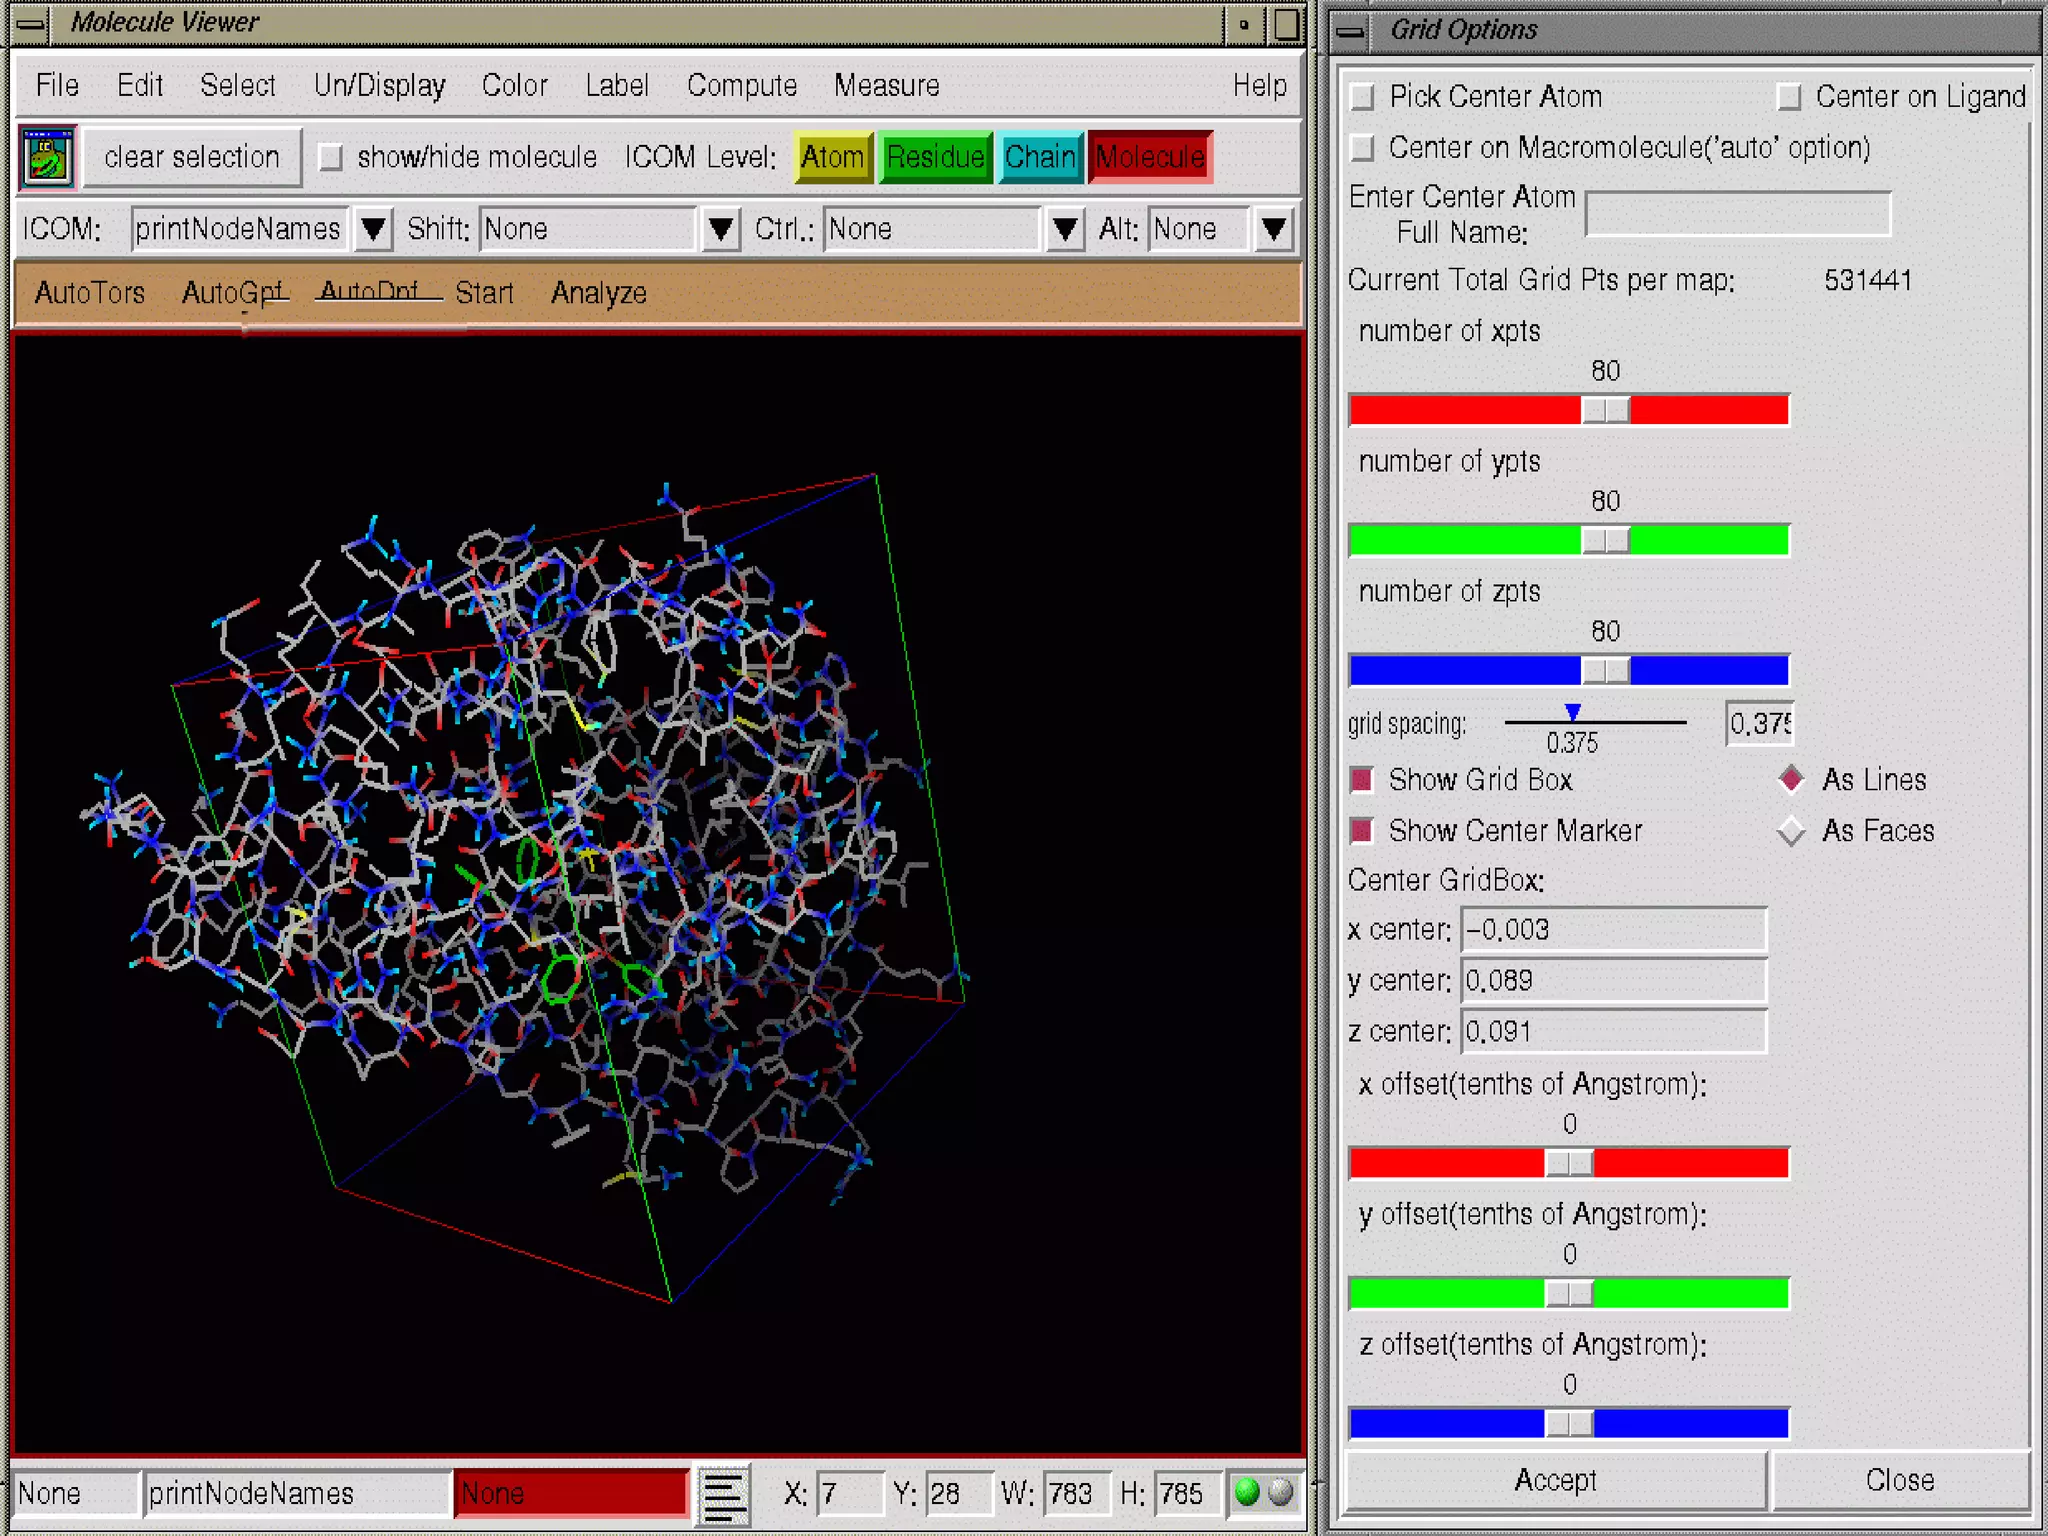Viewport: 2048px width, 1536px height.
Task: Select As Faces radio option
Action: [1790, 831]
